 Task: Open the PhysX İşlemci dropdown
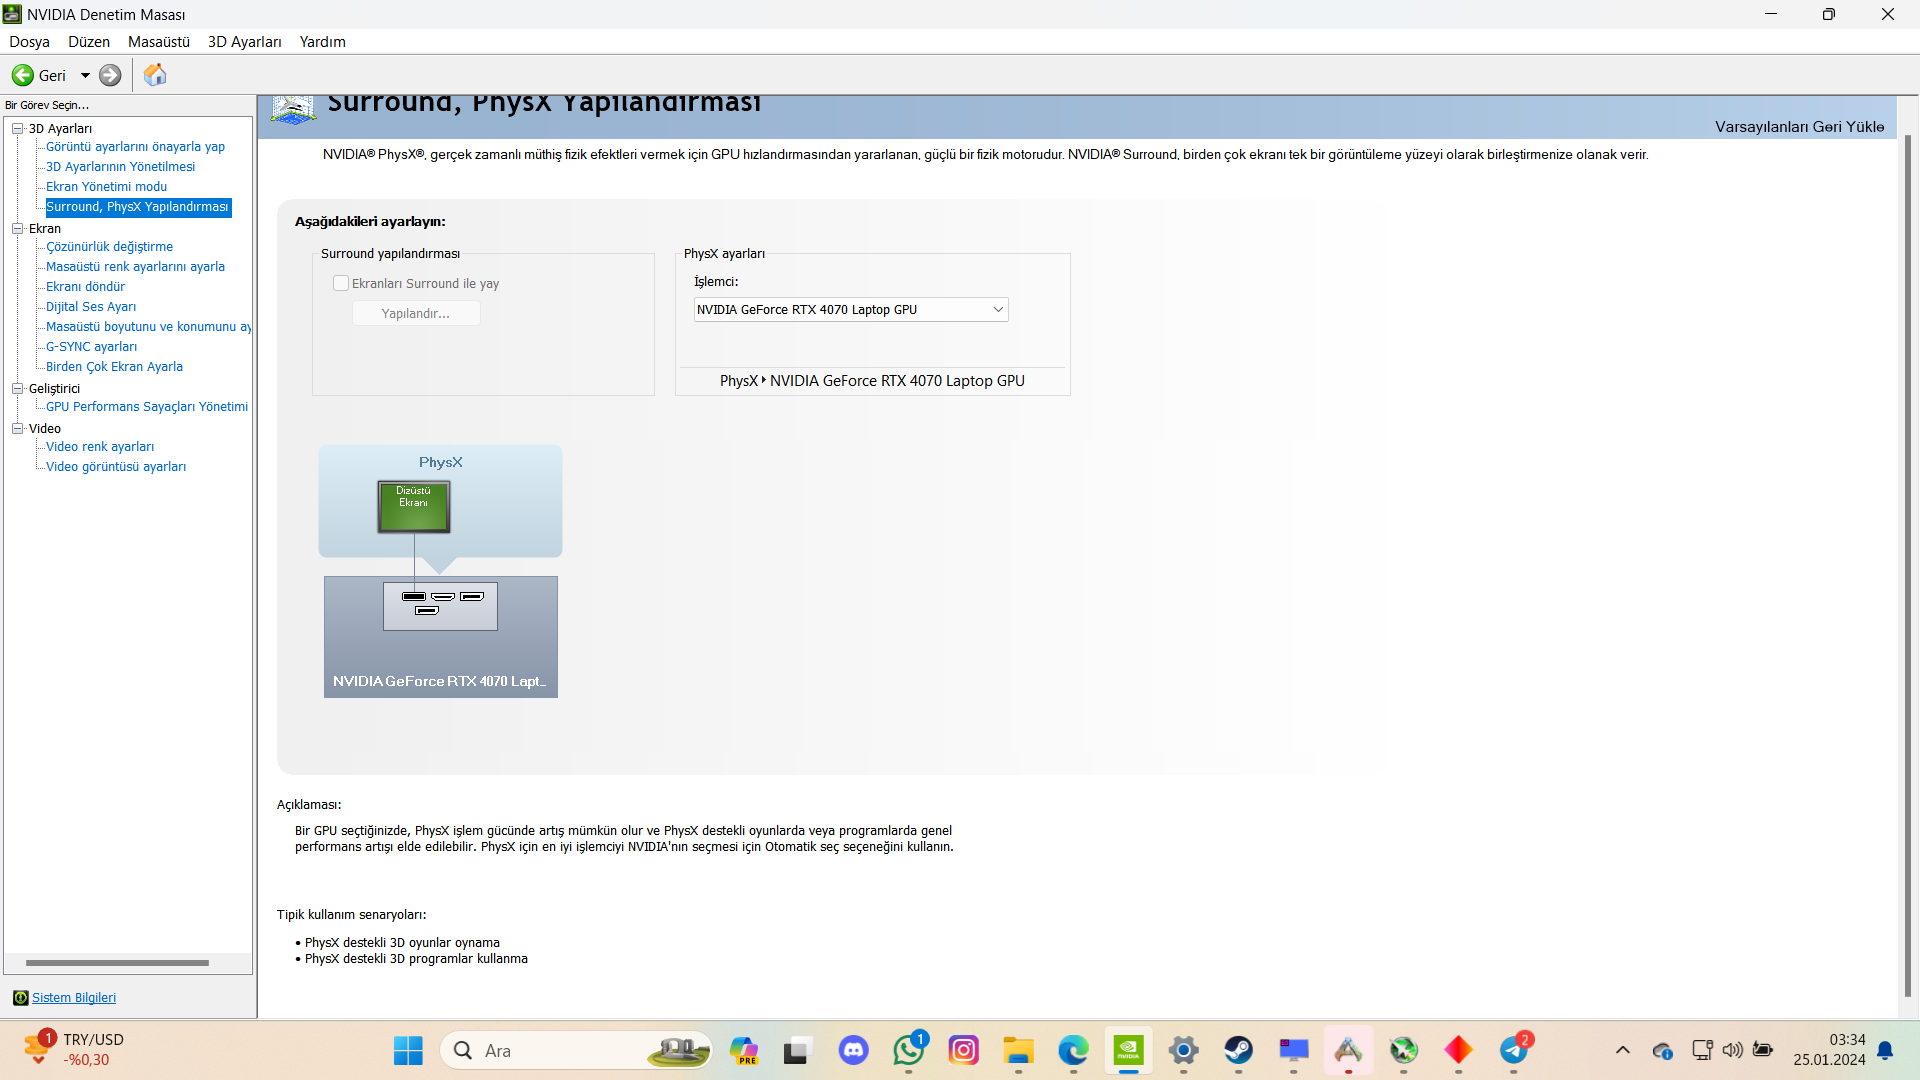[851, 310]
